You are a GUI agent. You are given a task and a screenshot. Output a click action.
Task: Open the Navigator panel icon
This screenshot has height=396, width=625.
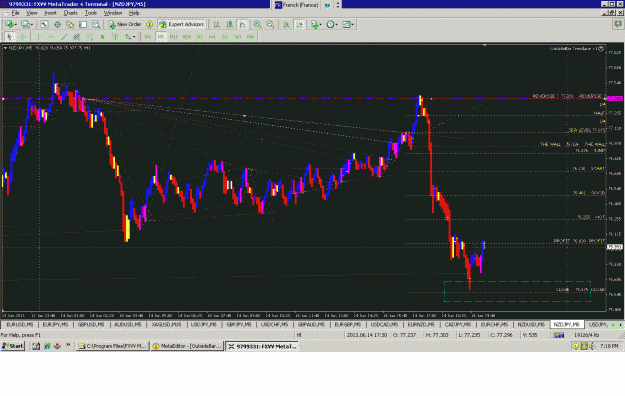pyautogui.click(x=70, y=24)
